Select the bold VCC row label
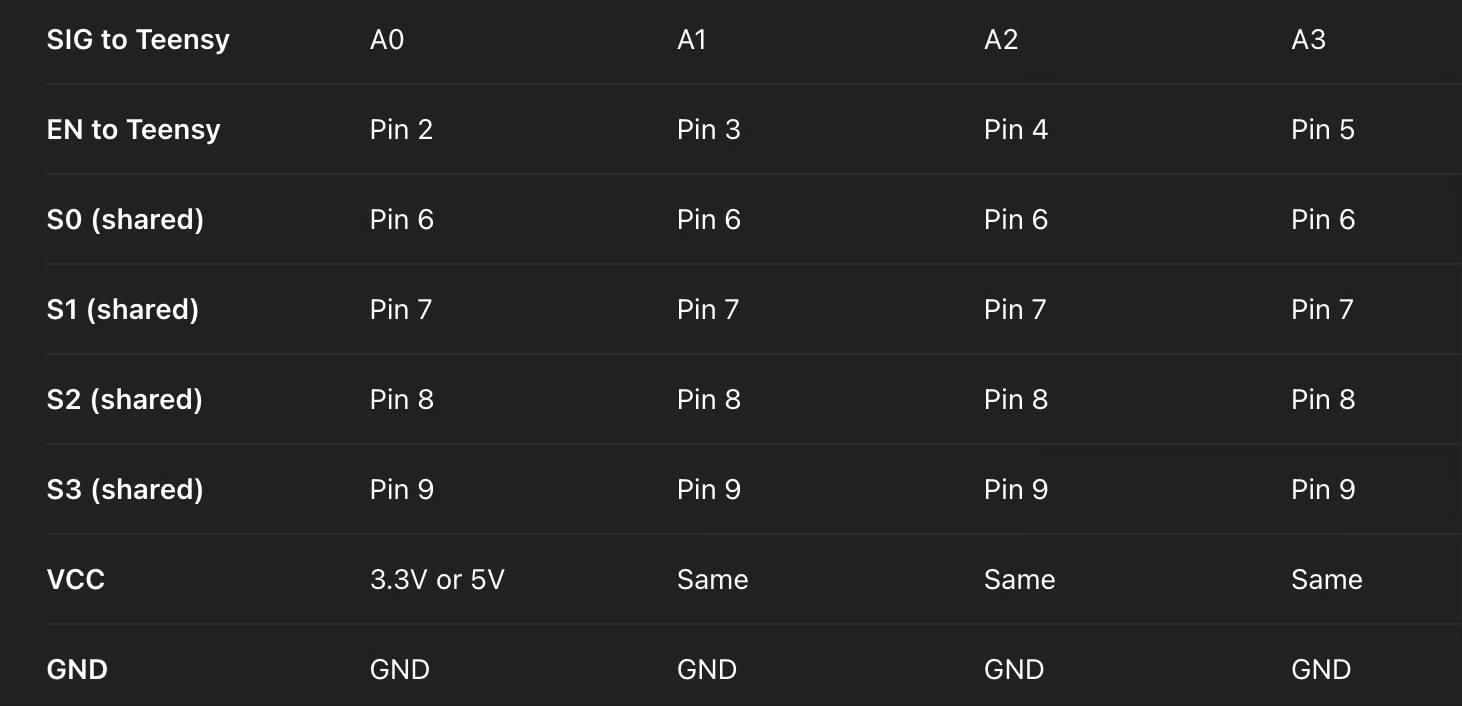The width and height of the screenshot is (1462, 706). click(76, 580)
